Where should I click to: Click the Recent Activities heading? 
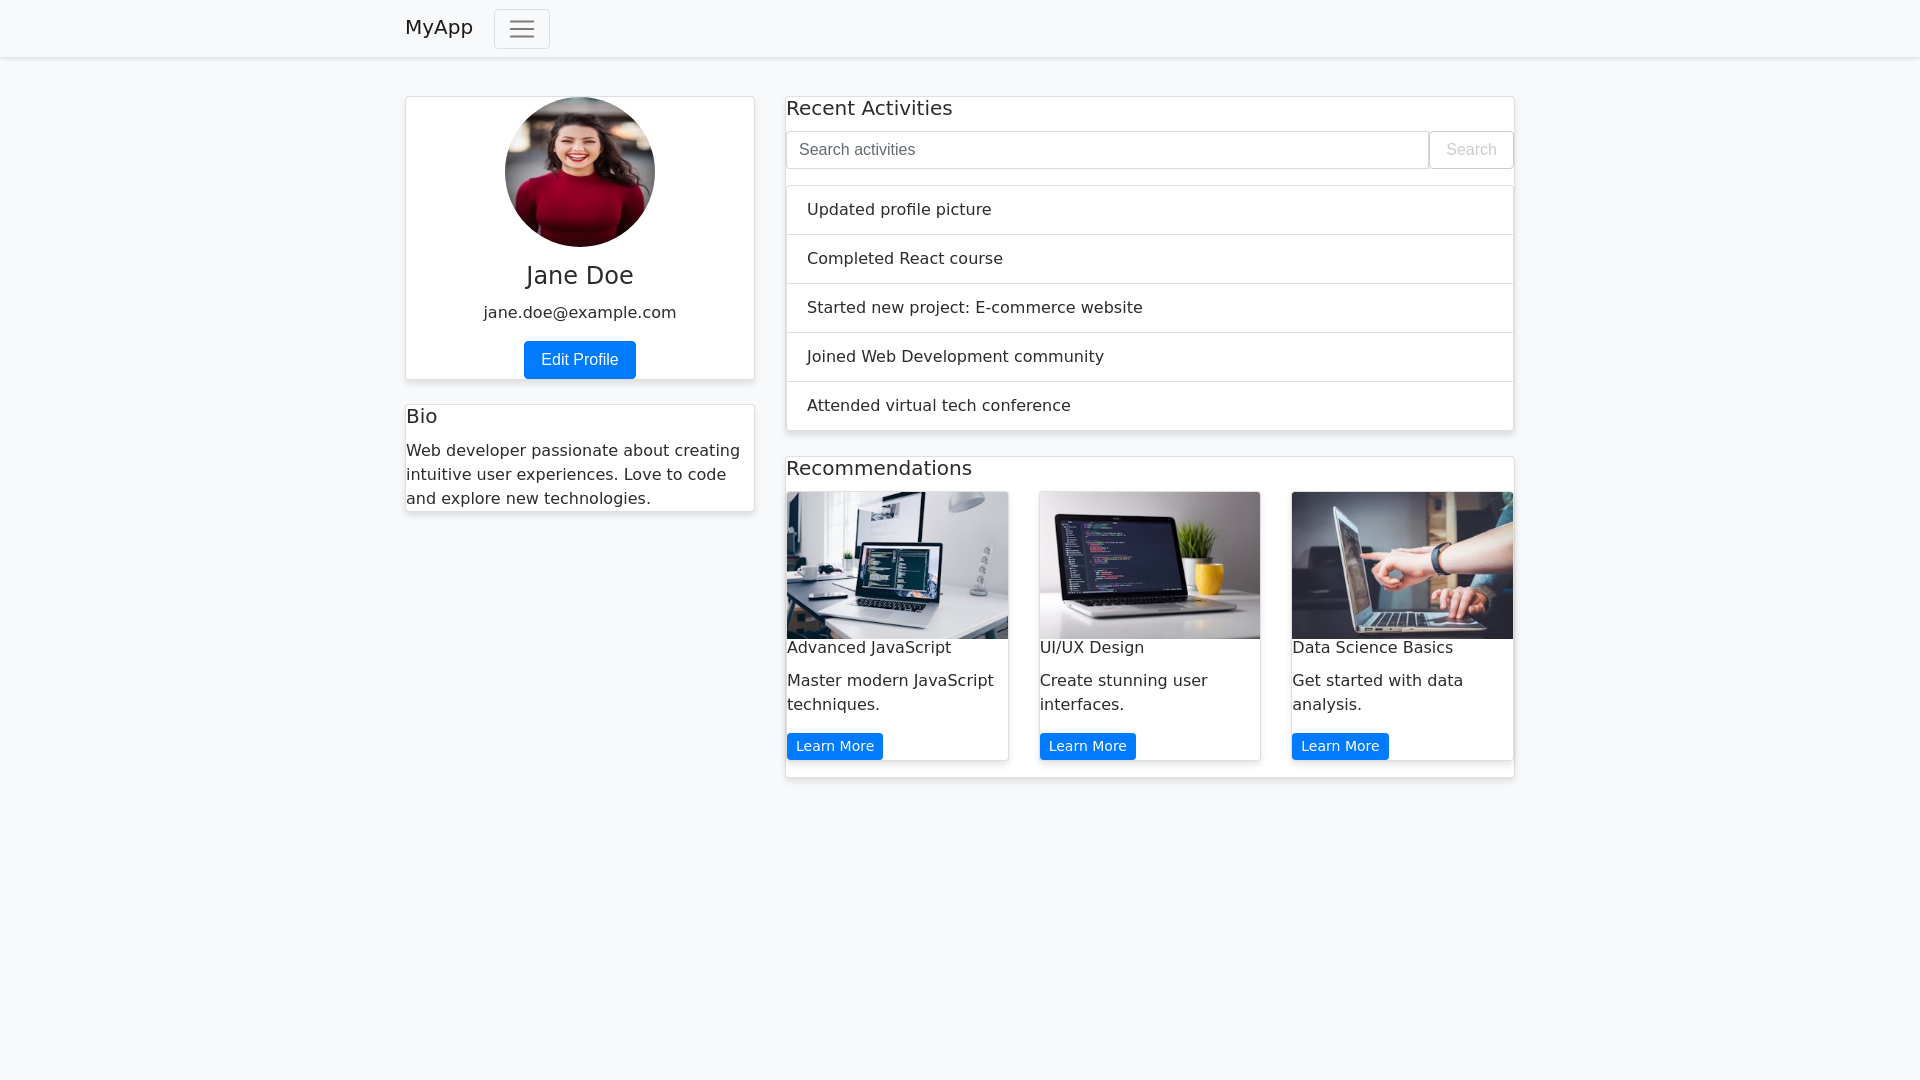869,108
